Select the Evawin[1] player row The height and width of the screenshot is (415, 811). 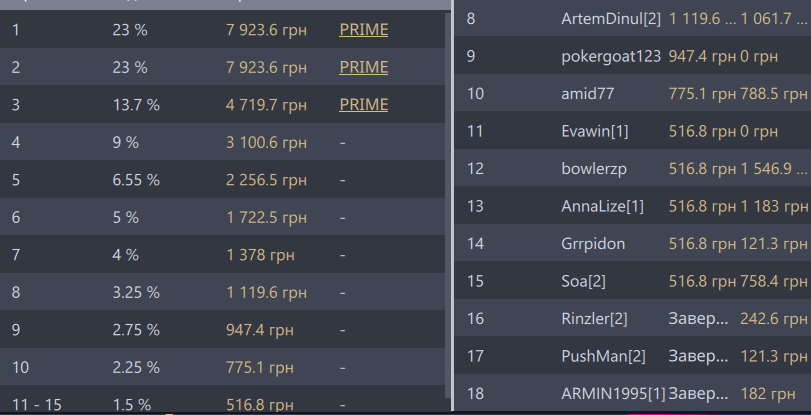(x=595, y=131)
